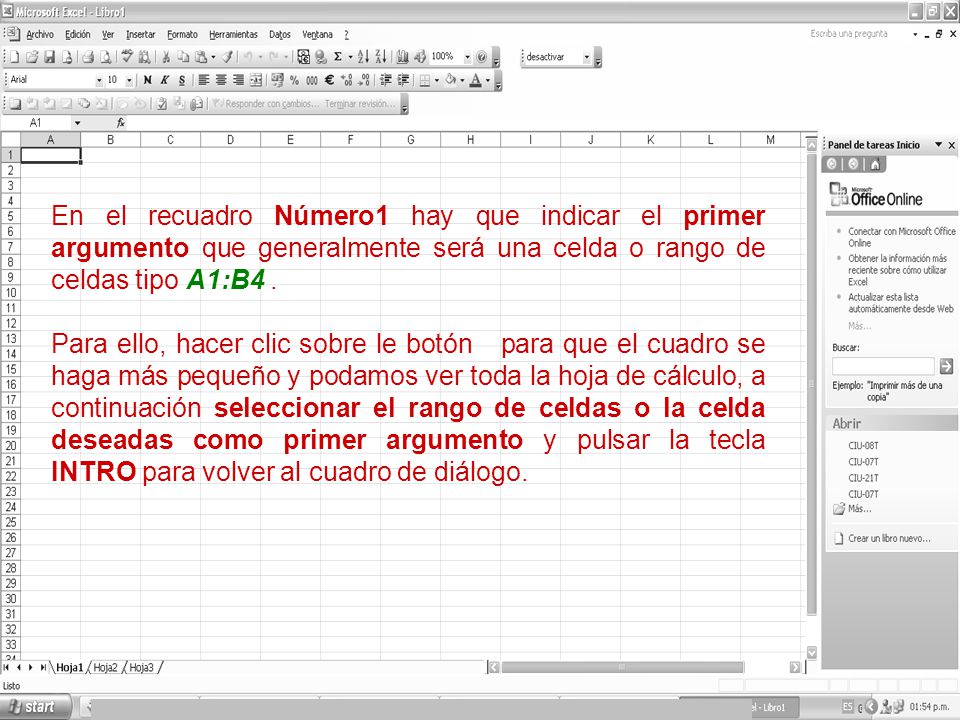The width and height of the screenshot is (960, 720).
Task: Click the Print icon
Action: point(88,57)
